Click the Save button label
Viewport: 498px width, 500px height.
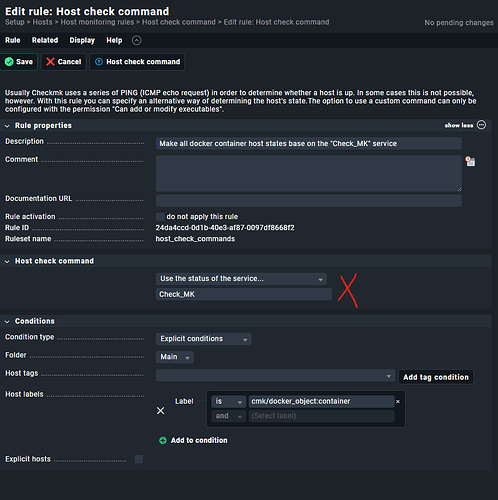(x=24, y=62)
